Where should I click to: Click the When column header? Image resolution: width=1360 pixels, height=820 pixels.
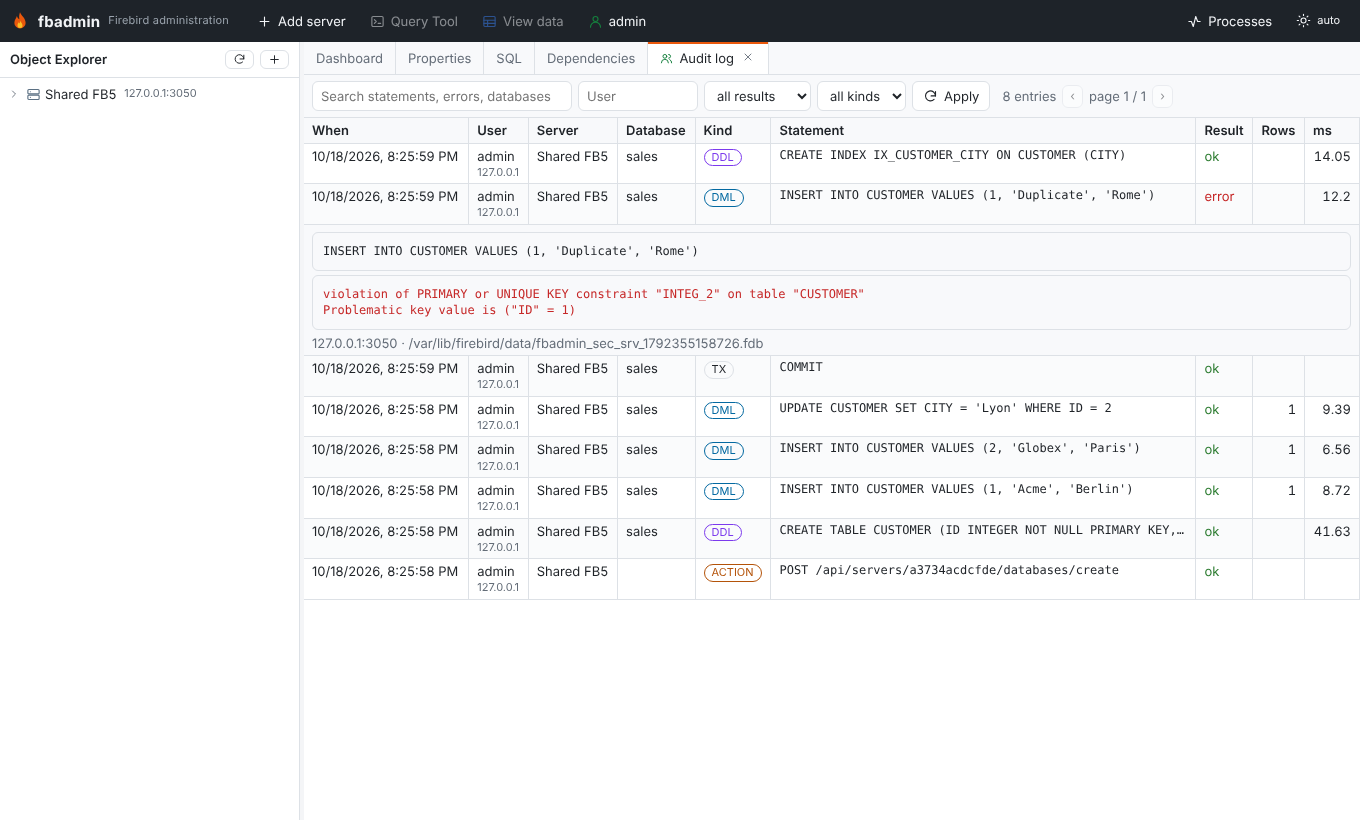(386, 130)
